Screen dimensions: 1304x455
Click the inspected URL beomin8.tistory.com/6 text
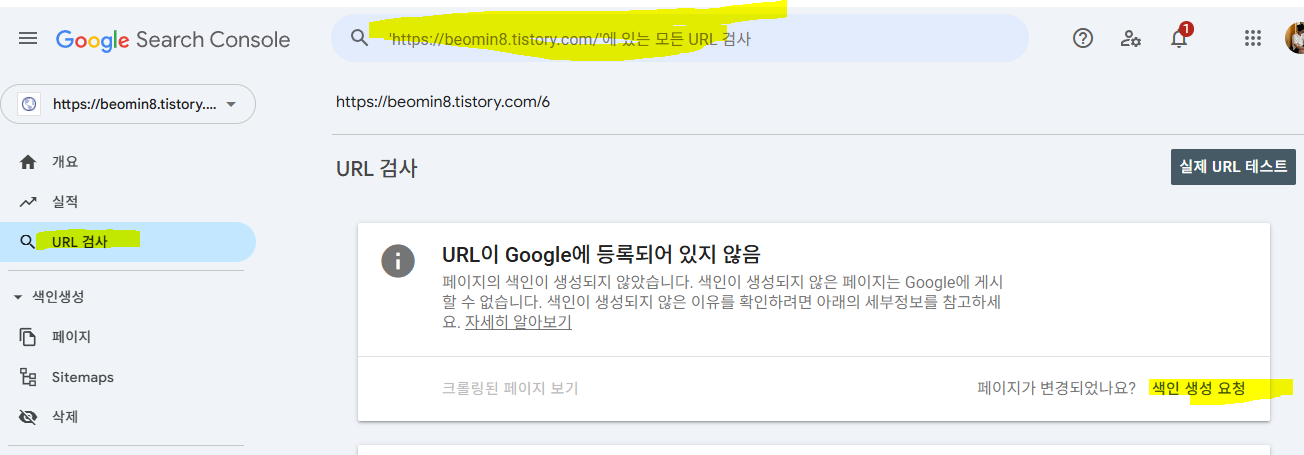point(443,102)
